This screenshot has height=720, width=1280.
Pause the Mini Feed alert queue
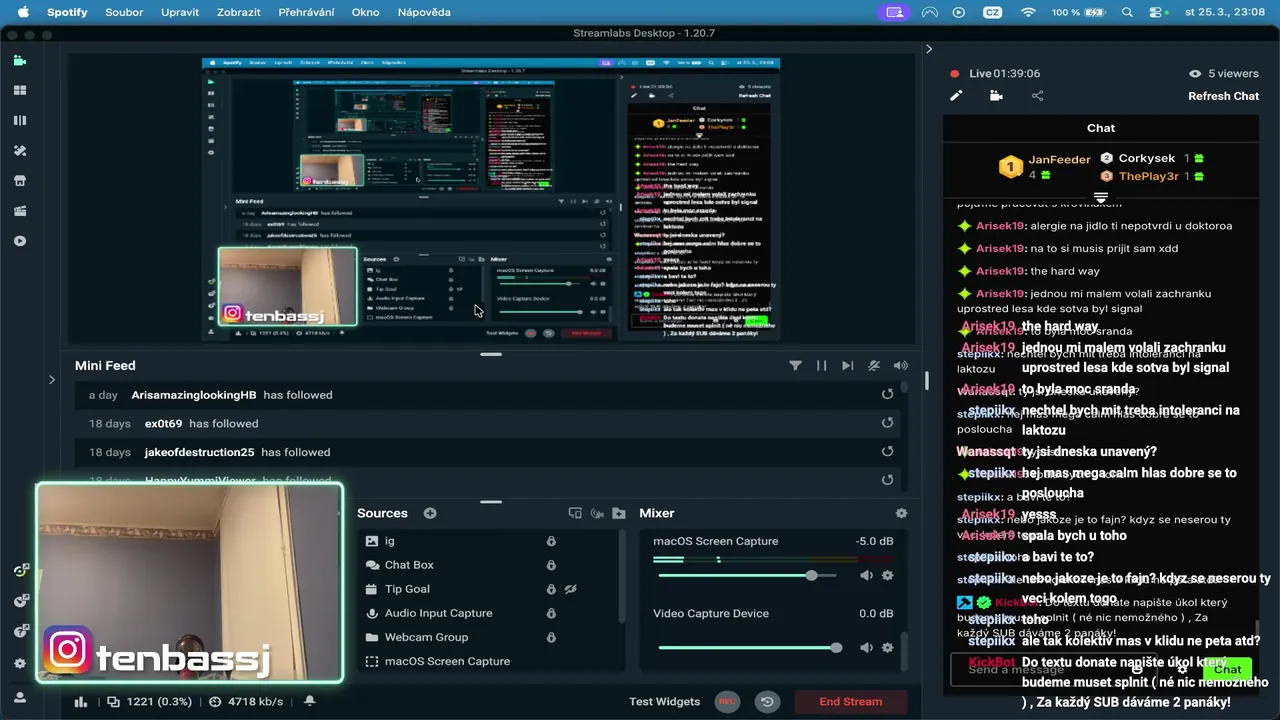pos(822,366)
